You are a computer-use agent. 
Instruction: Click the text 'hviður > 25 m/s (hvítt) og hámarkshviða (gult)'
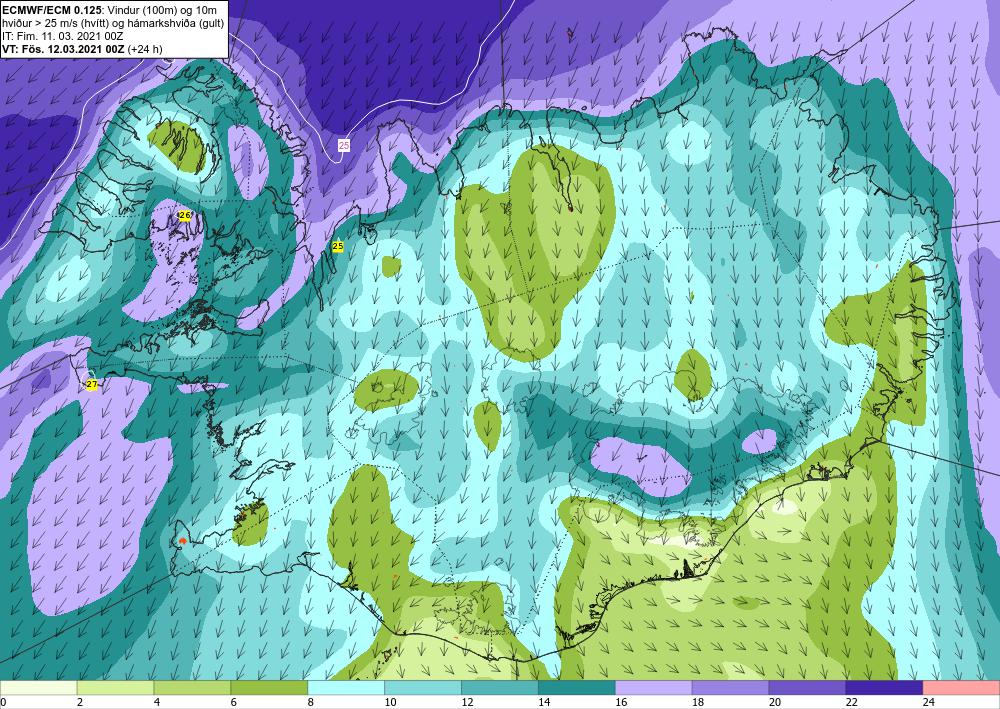coord(112,22)
